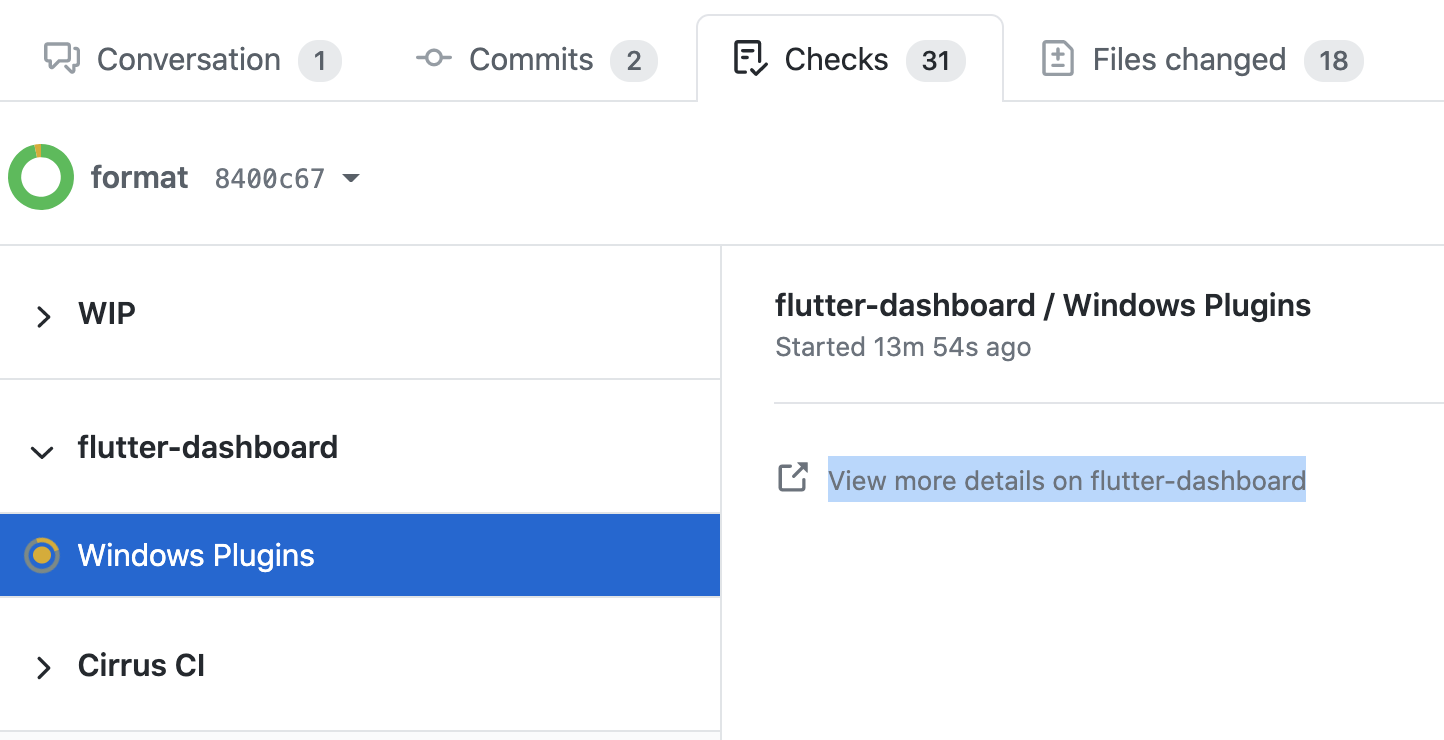Screen dimensions: 1444x740
Task: Click the flutter-dashboard / Windows Plugins heading
Action: pos(1043,305)
